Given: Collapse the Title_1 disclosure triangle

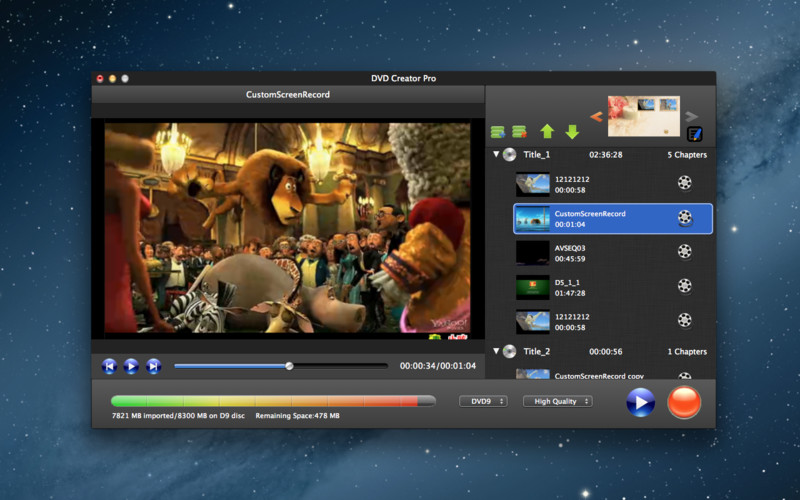Looking at the screenshot, I should click(496, 154).
